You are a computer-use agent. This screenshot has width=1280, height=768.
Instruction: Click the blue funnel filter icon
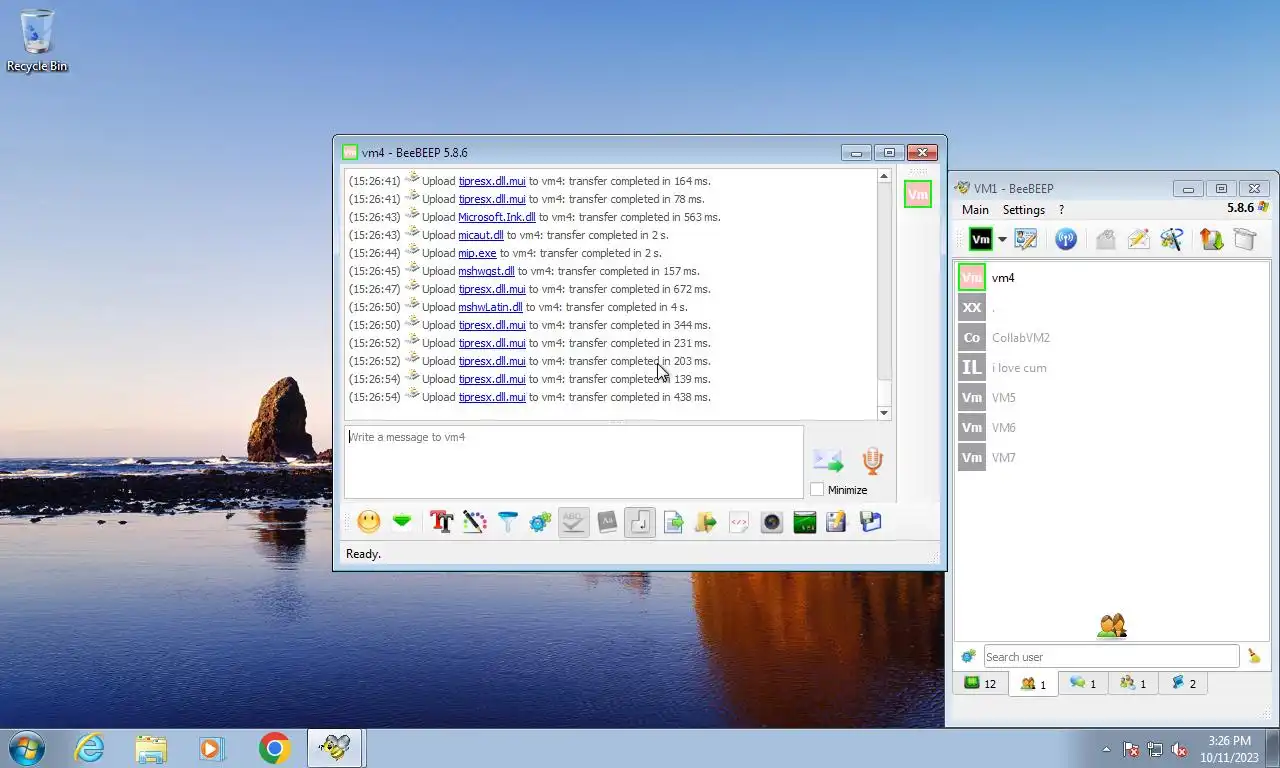pyautogui.click(x=507, y=522)
